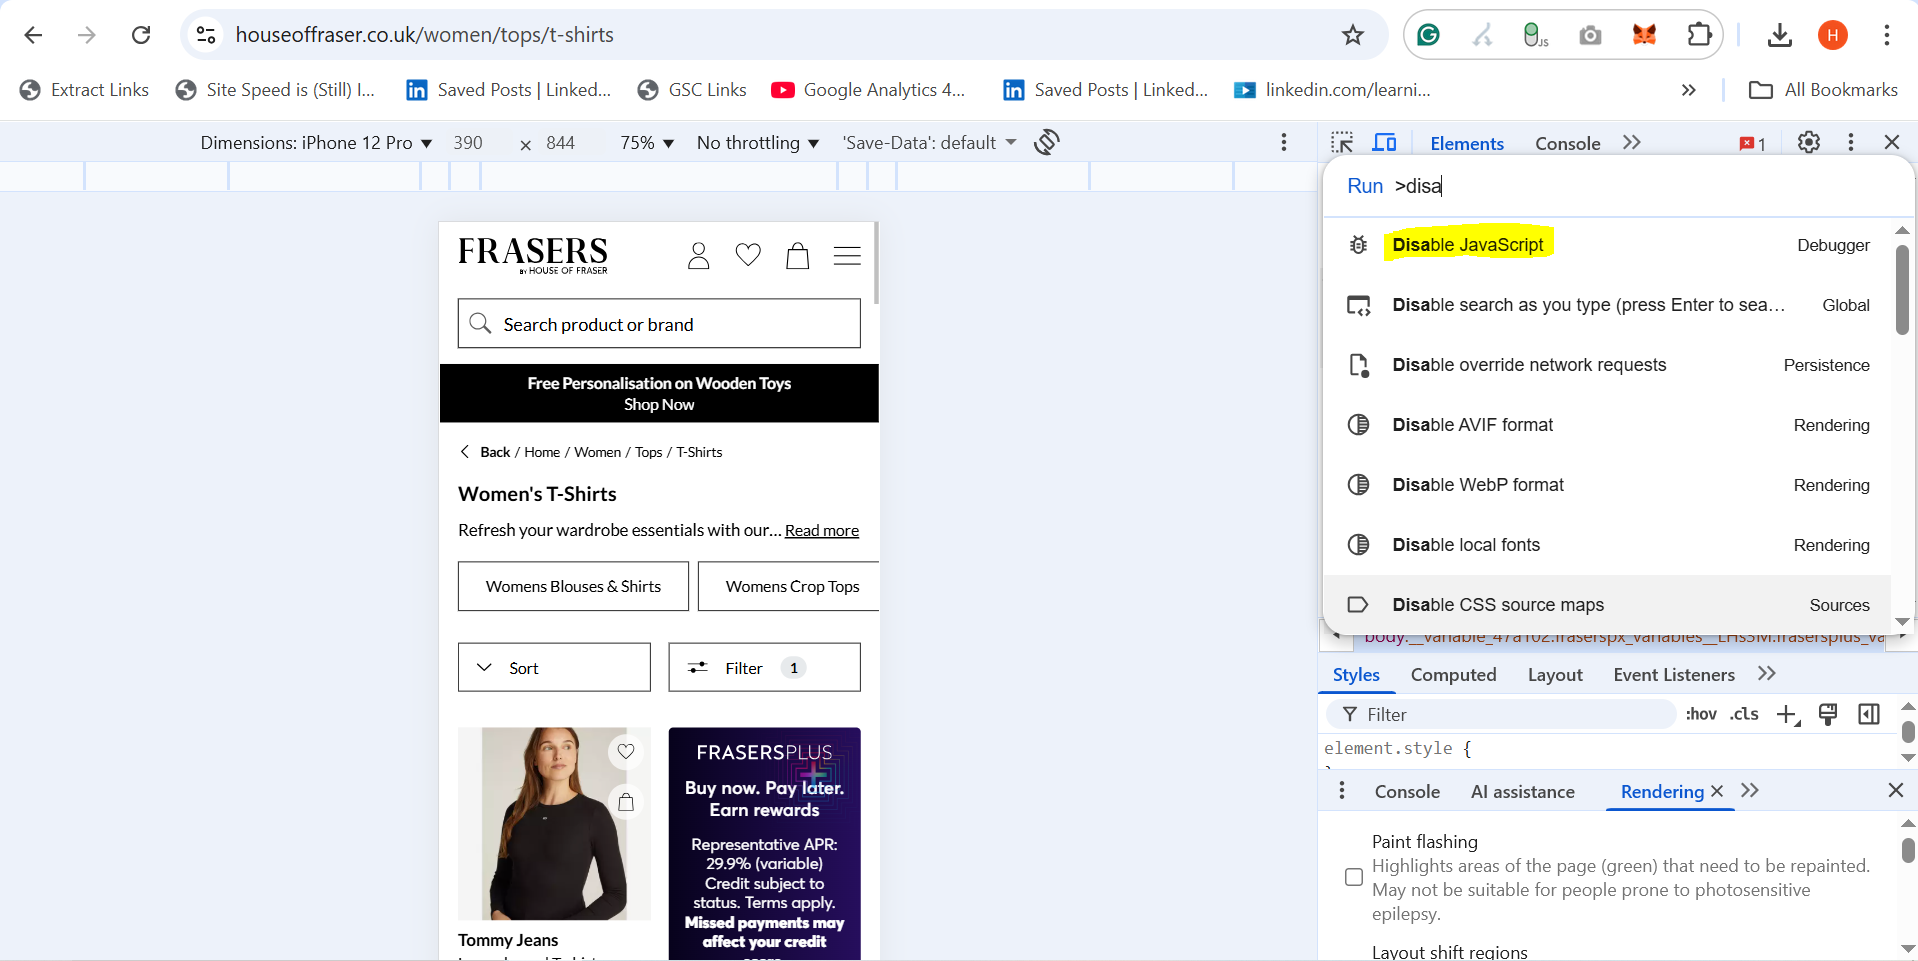Click the rotate device orientation icon
The width and height of the screenshot is (1918, 961).
[x=1046, y=142]
